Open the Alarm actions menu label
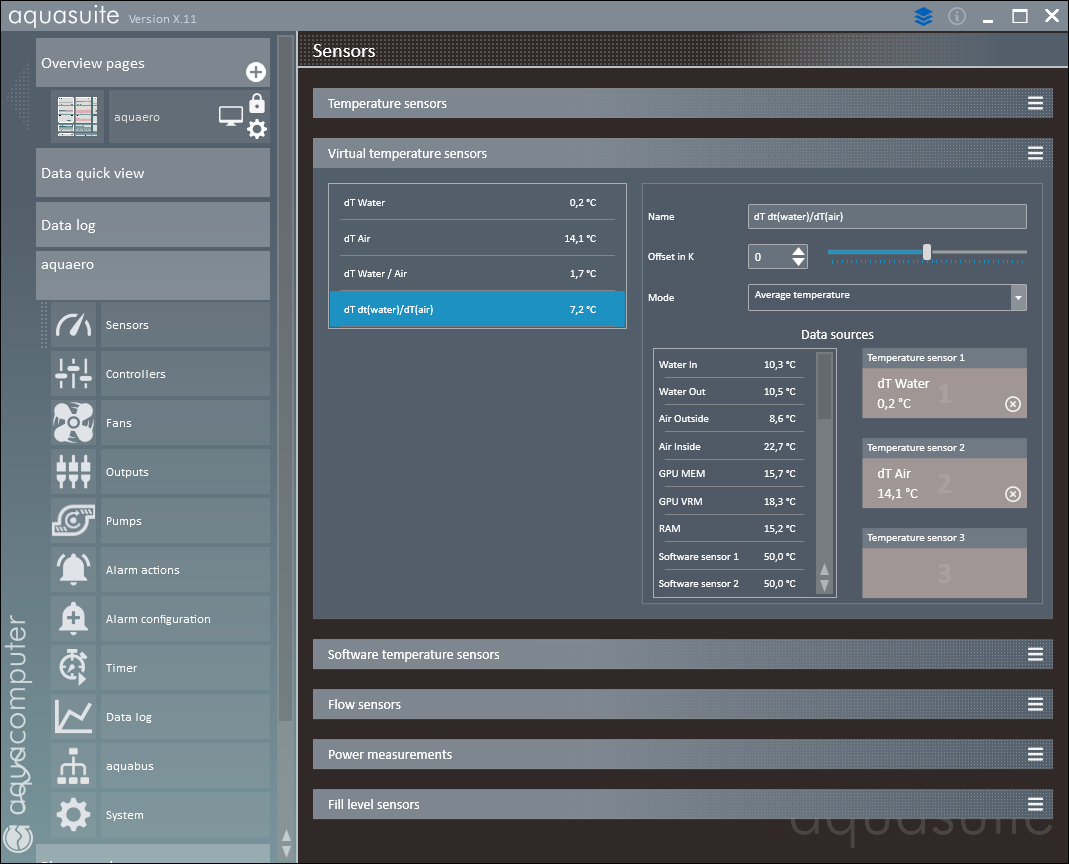This screenshot has height=864, width=1069. point(142,570)
